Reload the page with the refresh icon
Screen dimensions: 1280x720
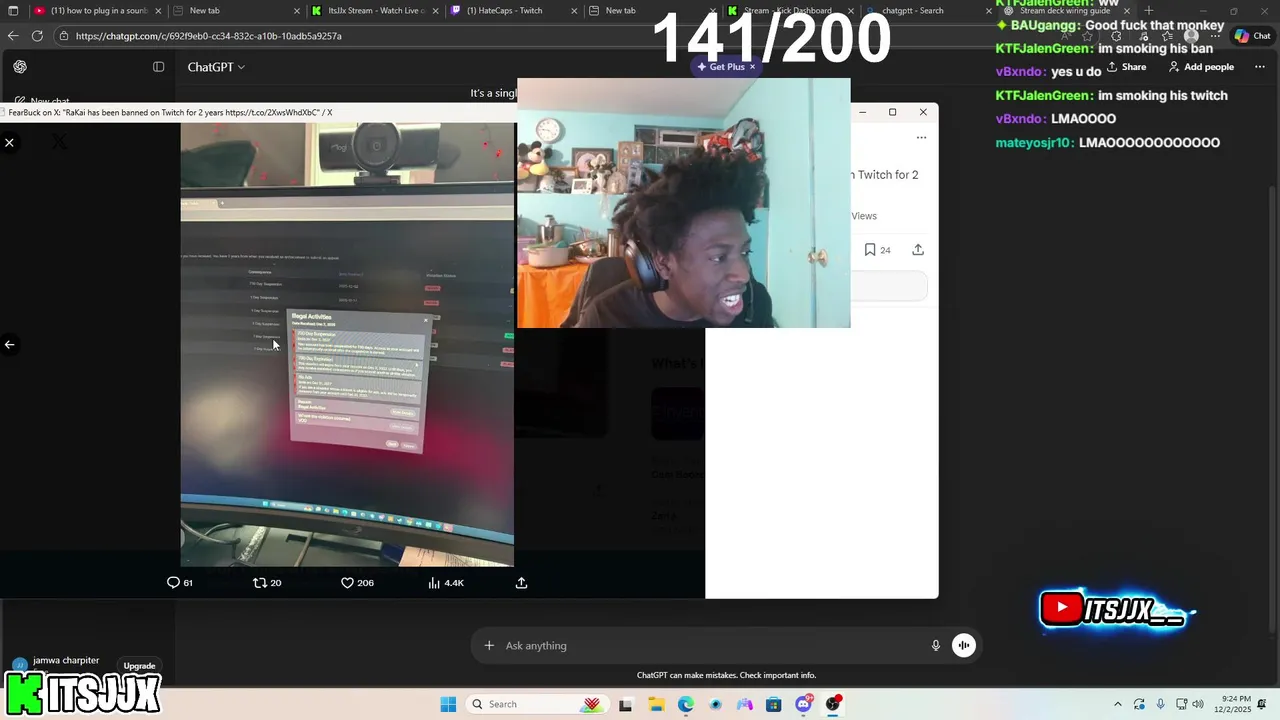coord(37,36)
